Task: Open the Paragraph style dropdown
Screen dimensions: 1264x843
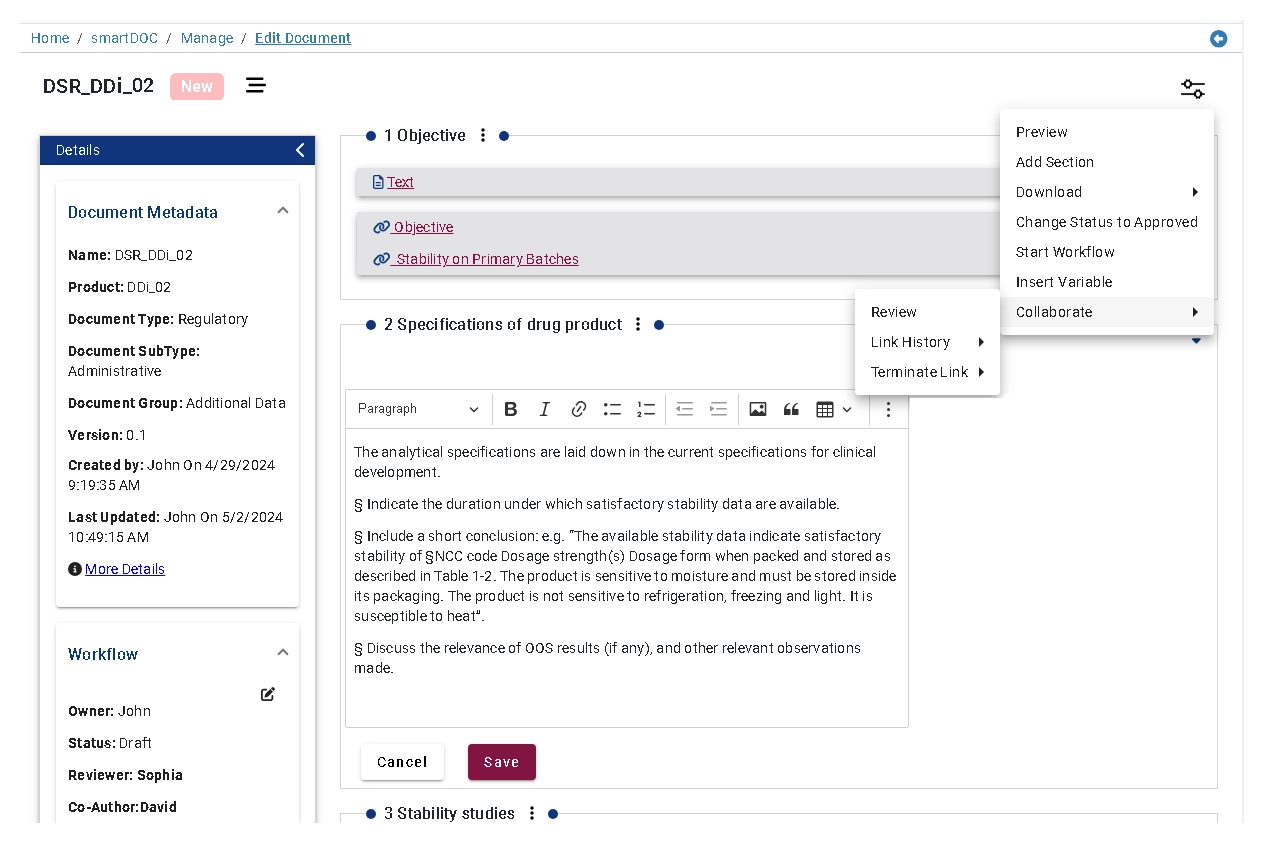Action: pos(418,409)
